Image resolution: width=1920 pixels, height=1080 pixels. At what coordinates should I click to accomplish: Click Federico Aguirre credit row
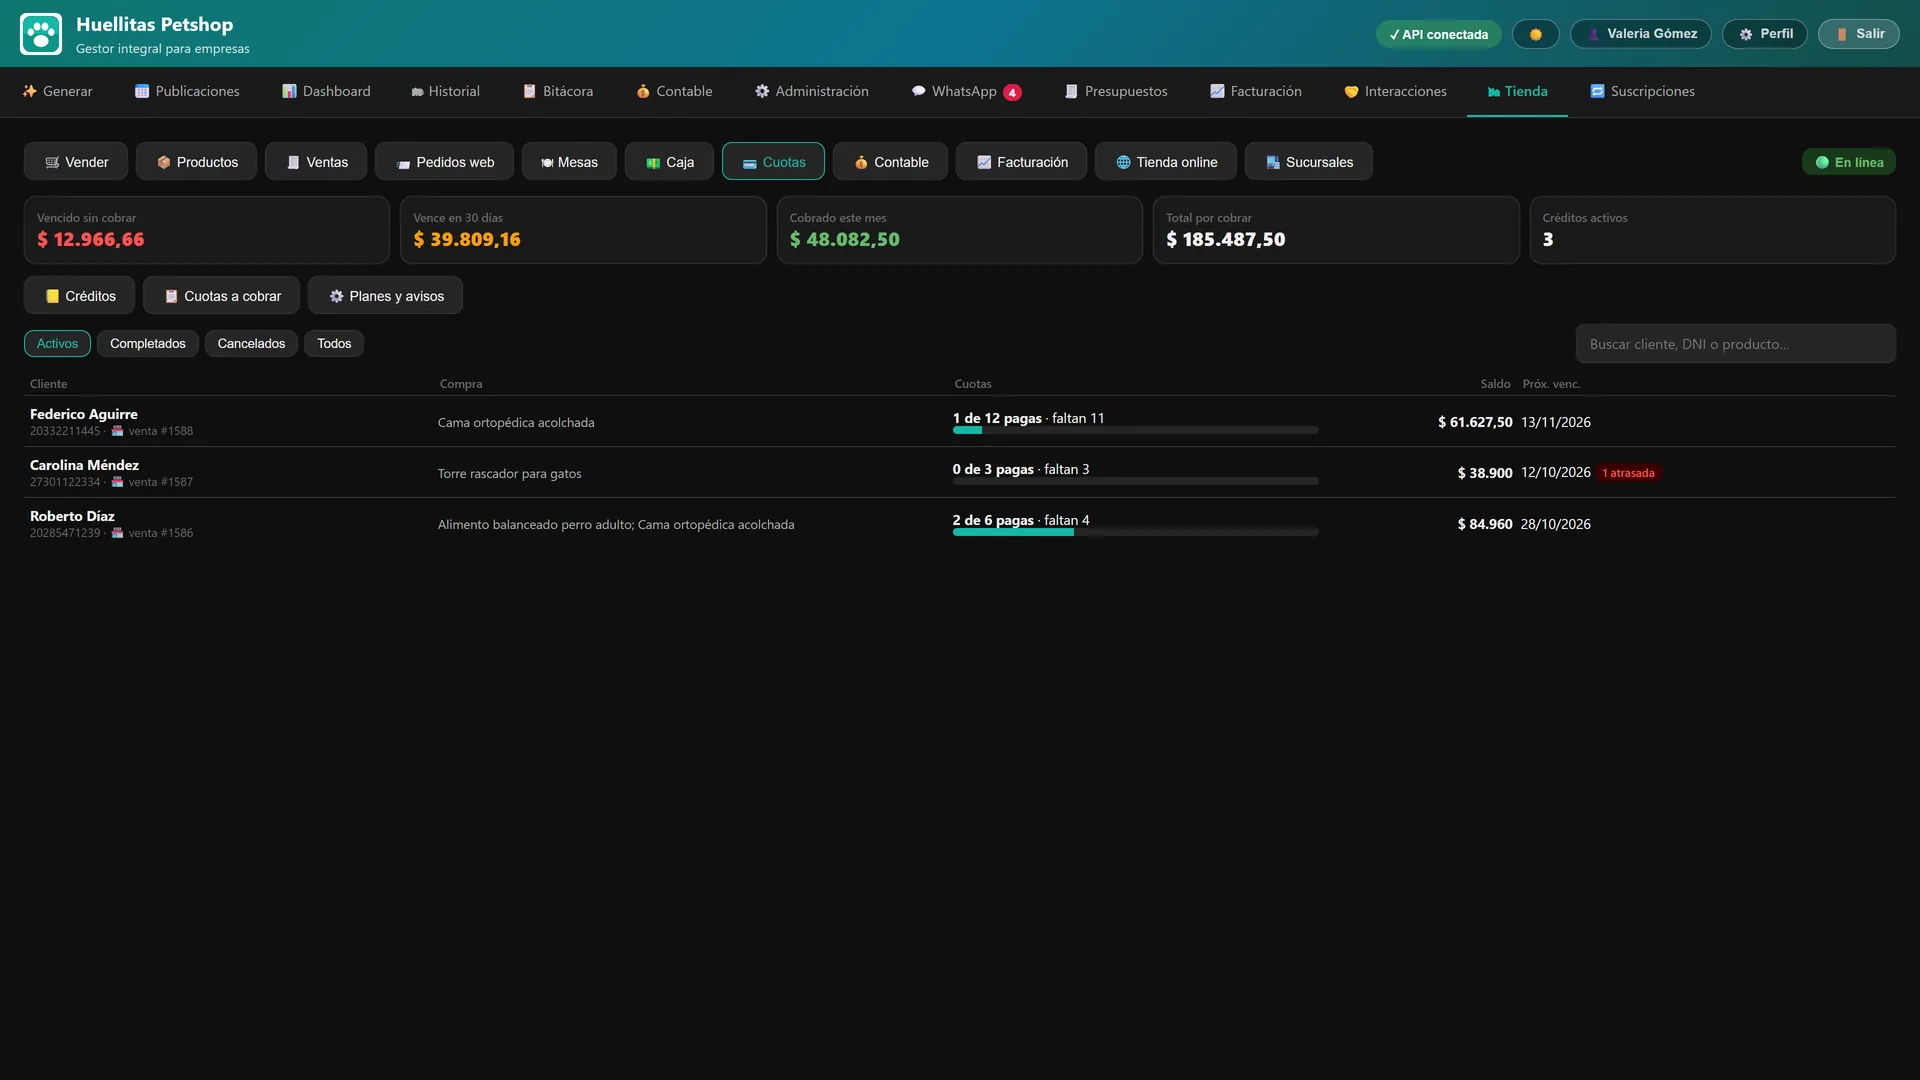pyautogui.click(x=960, y=422)
